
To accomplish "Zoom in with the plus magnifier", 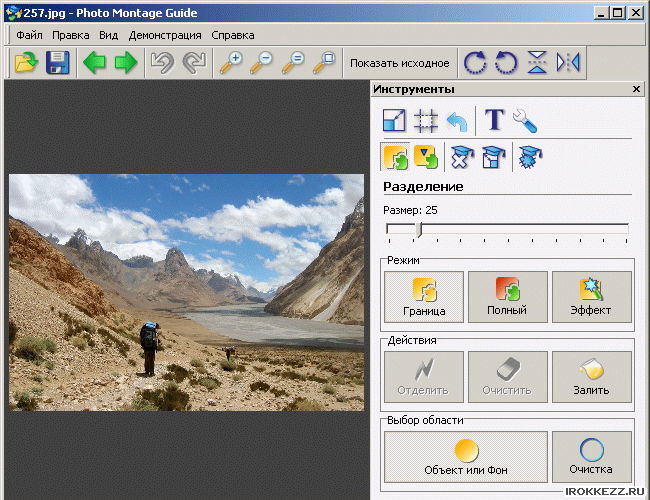I will 230,63.
